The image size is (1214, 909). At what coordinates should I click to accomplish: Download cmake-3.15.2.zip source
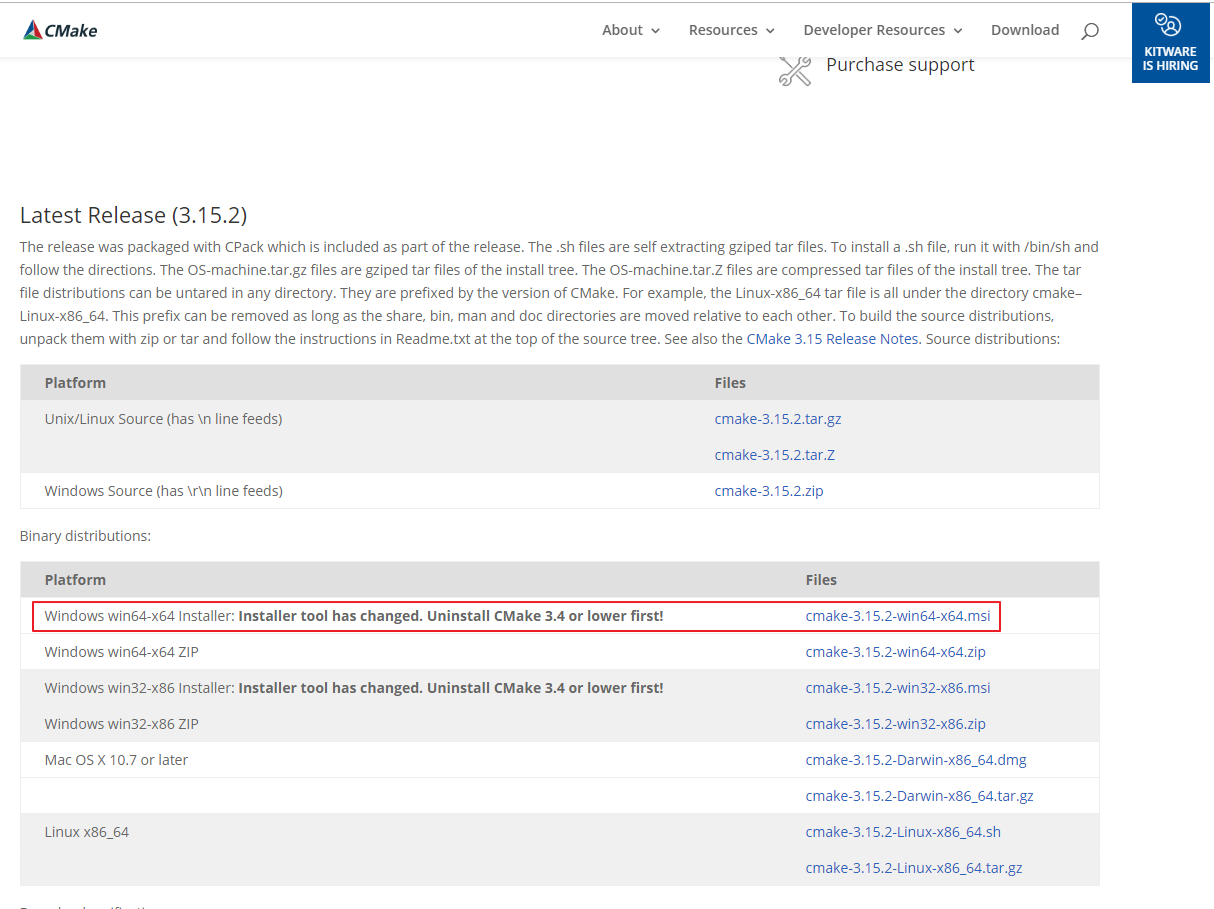click(769, 491)
